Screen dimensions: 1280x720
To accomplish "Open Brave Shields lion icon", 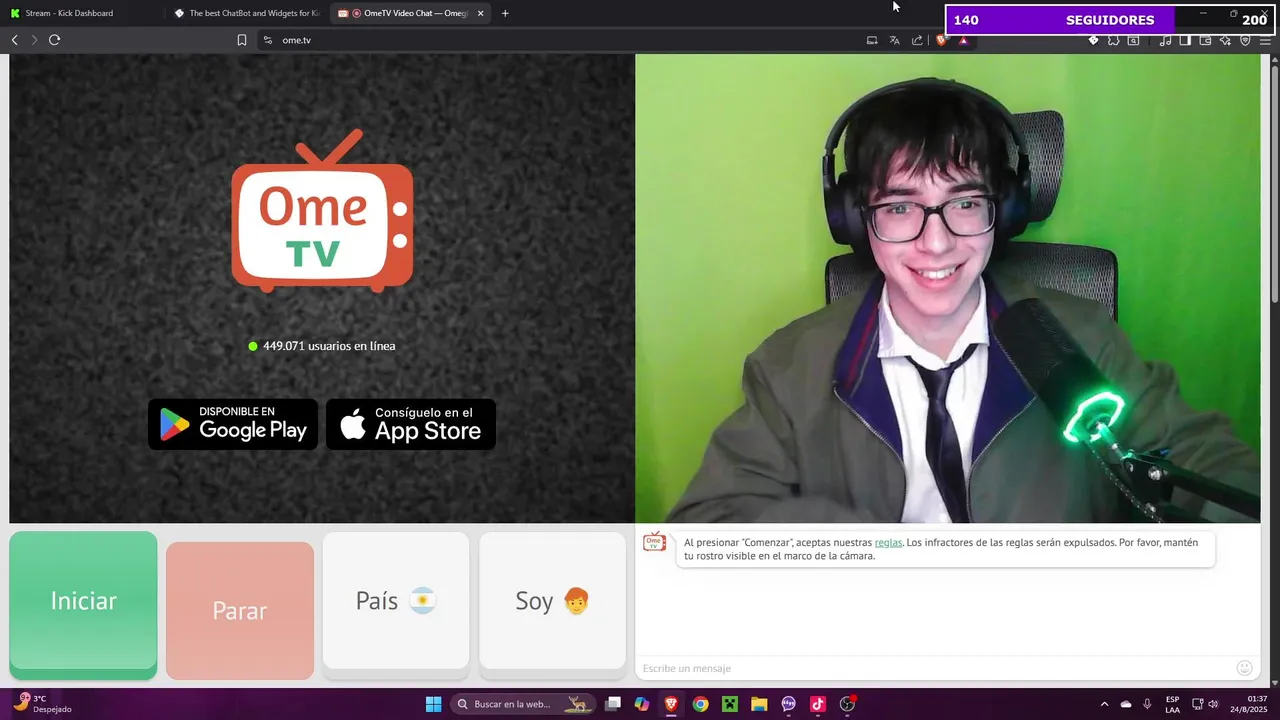I will coord(941,40).
